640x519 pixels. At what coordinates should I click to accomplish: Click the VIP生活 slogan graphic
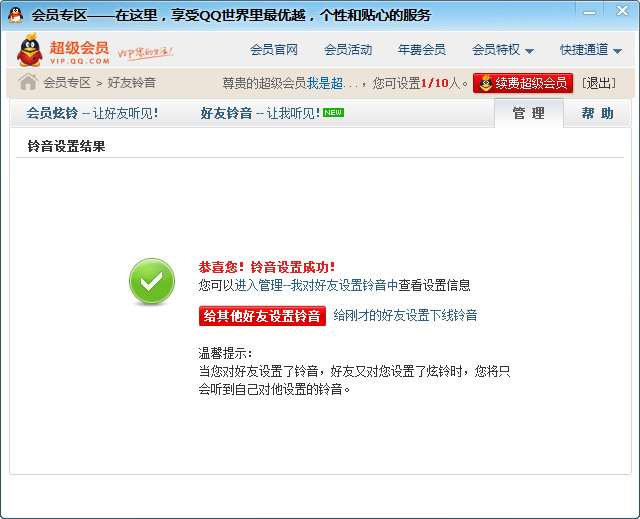point(146,53)
